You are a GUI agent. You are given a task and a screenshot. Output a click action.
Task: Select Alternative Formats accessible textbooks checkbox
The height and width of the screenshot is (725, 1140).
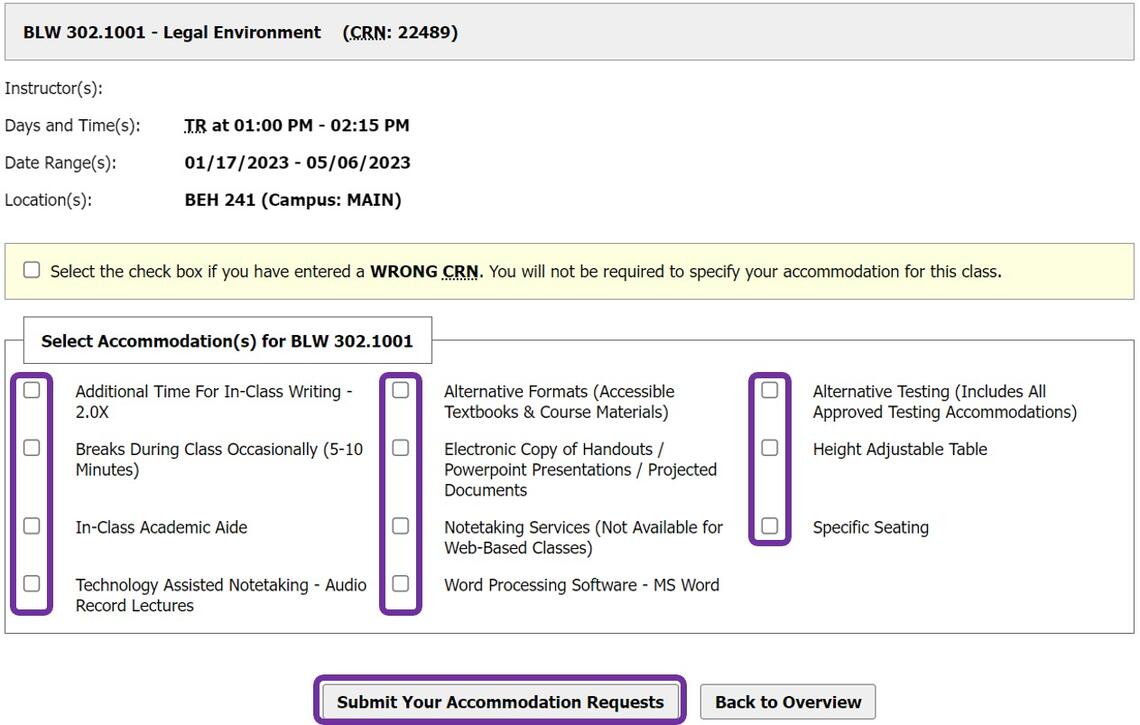(400, 390)
